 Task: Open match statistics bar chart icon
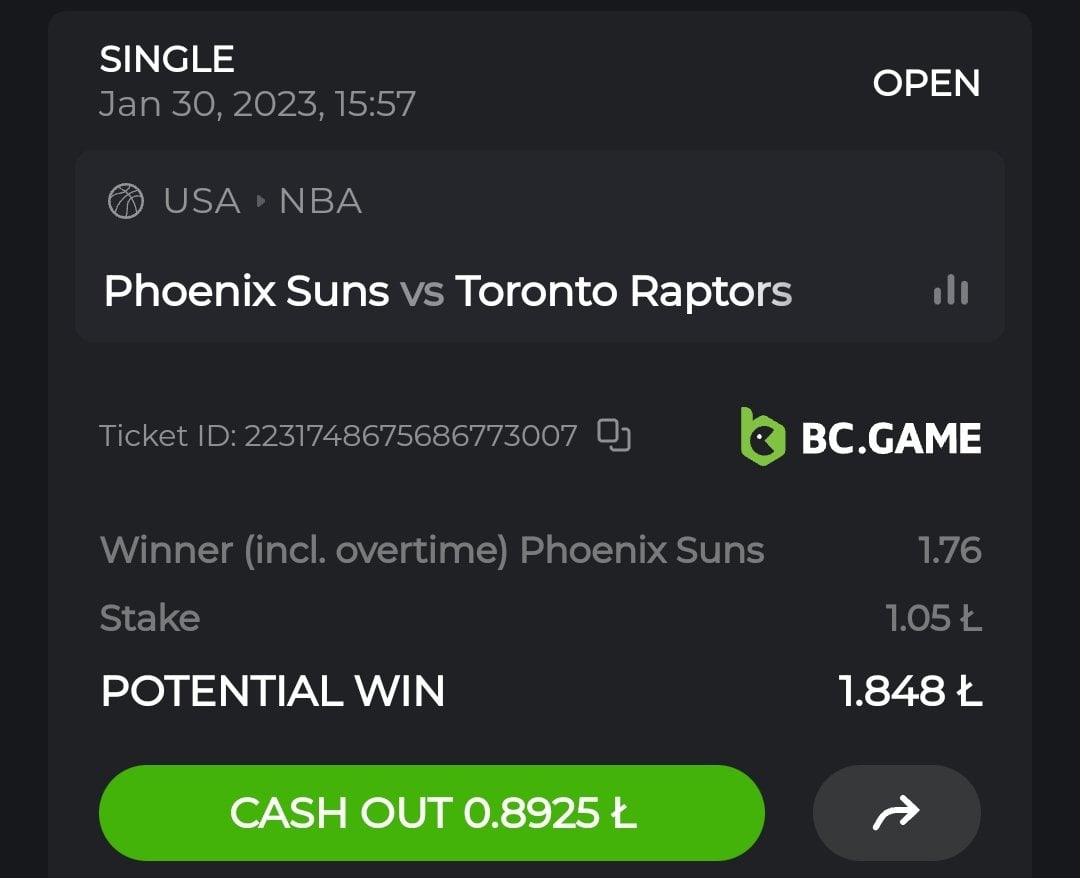coord(950,291)
